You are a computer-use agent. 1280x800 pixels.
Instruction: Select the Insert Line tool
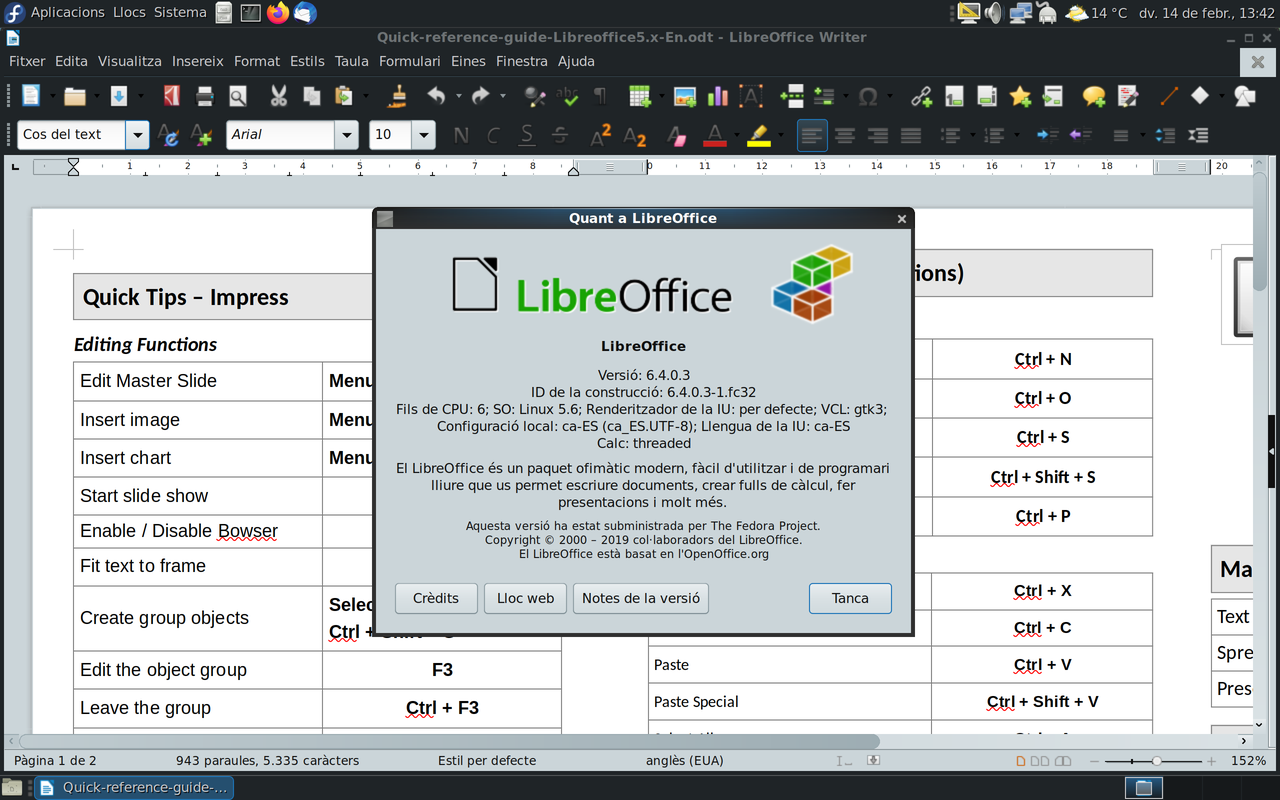point(1168,96)
